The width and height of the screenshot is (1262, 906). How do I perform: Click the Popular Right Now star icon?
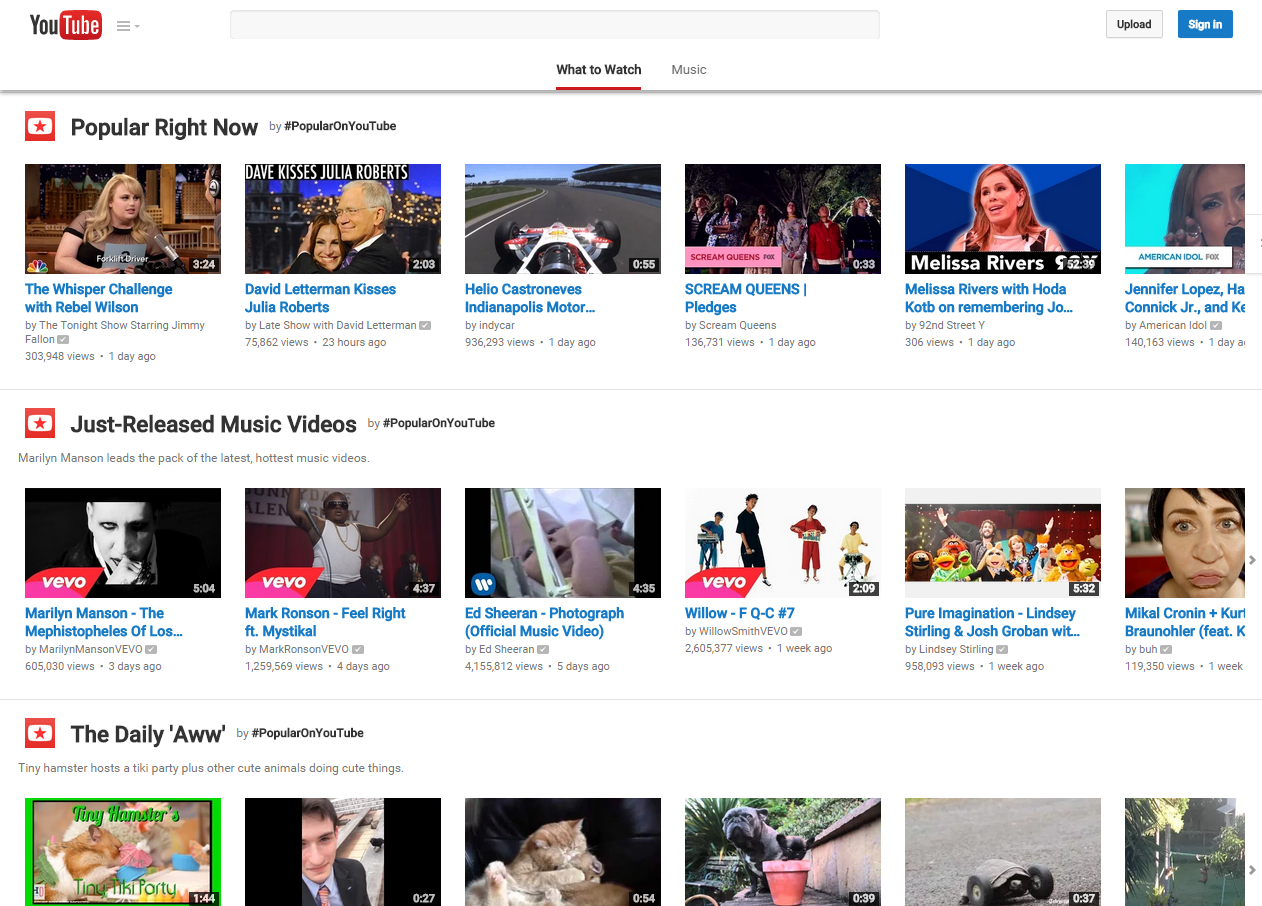tap(39, 126)
